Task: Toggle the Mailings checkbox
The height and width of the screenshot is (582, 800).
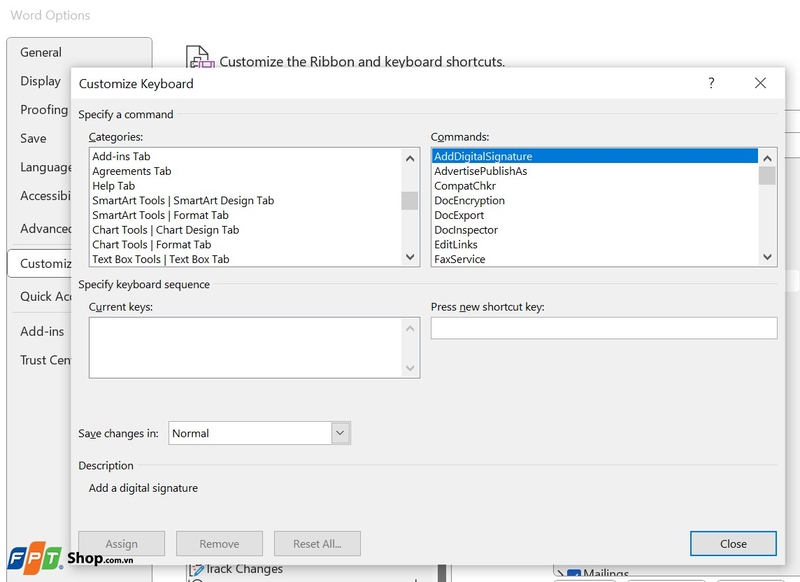Action: point(573,575)
